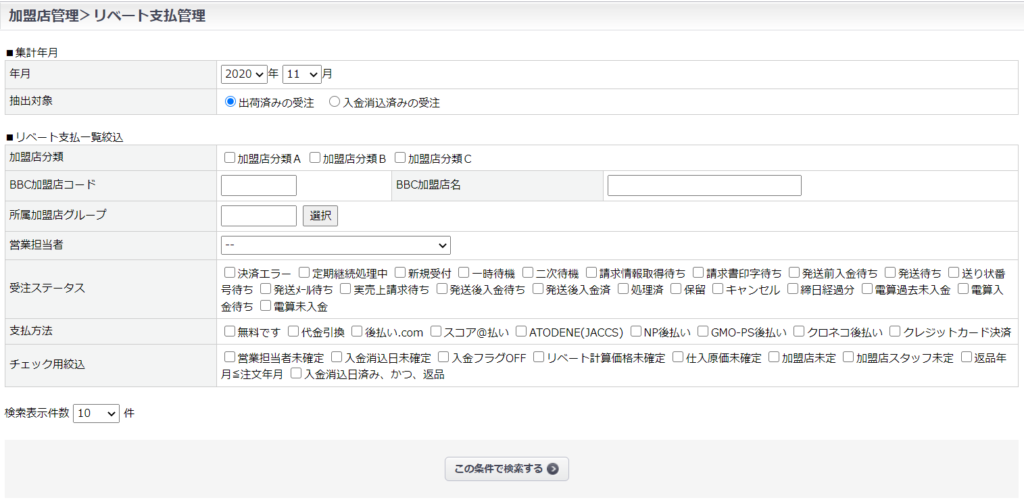Check the 加盟店分類C checkbox

(x=400, y=158)
